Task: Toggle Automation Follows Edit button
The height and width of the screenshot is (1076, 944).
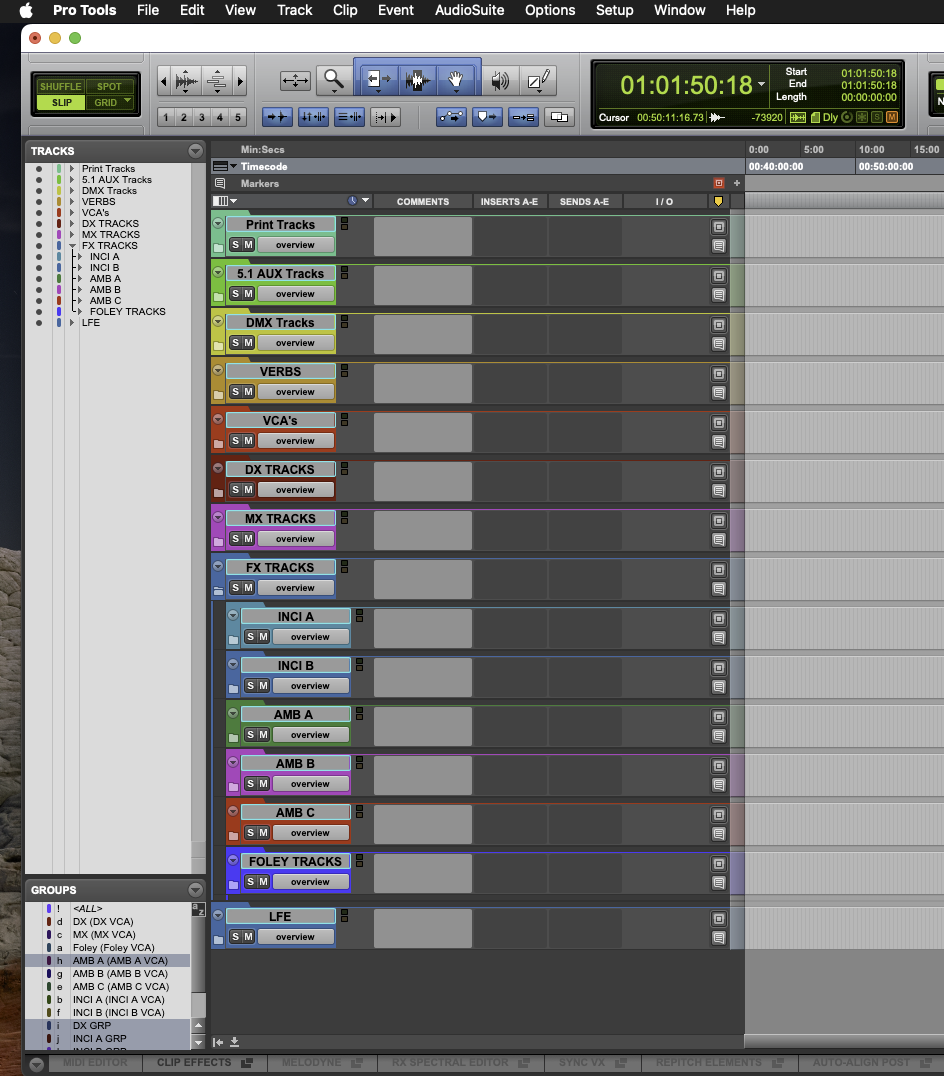Action: coord(451,117)
